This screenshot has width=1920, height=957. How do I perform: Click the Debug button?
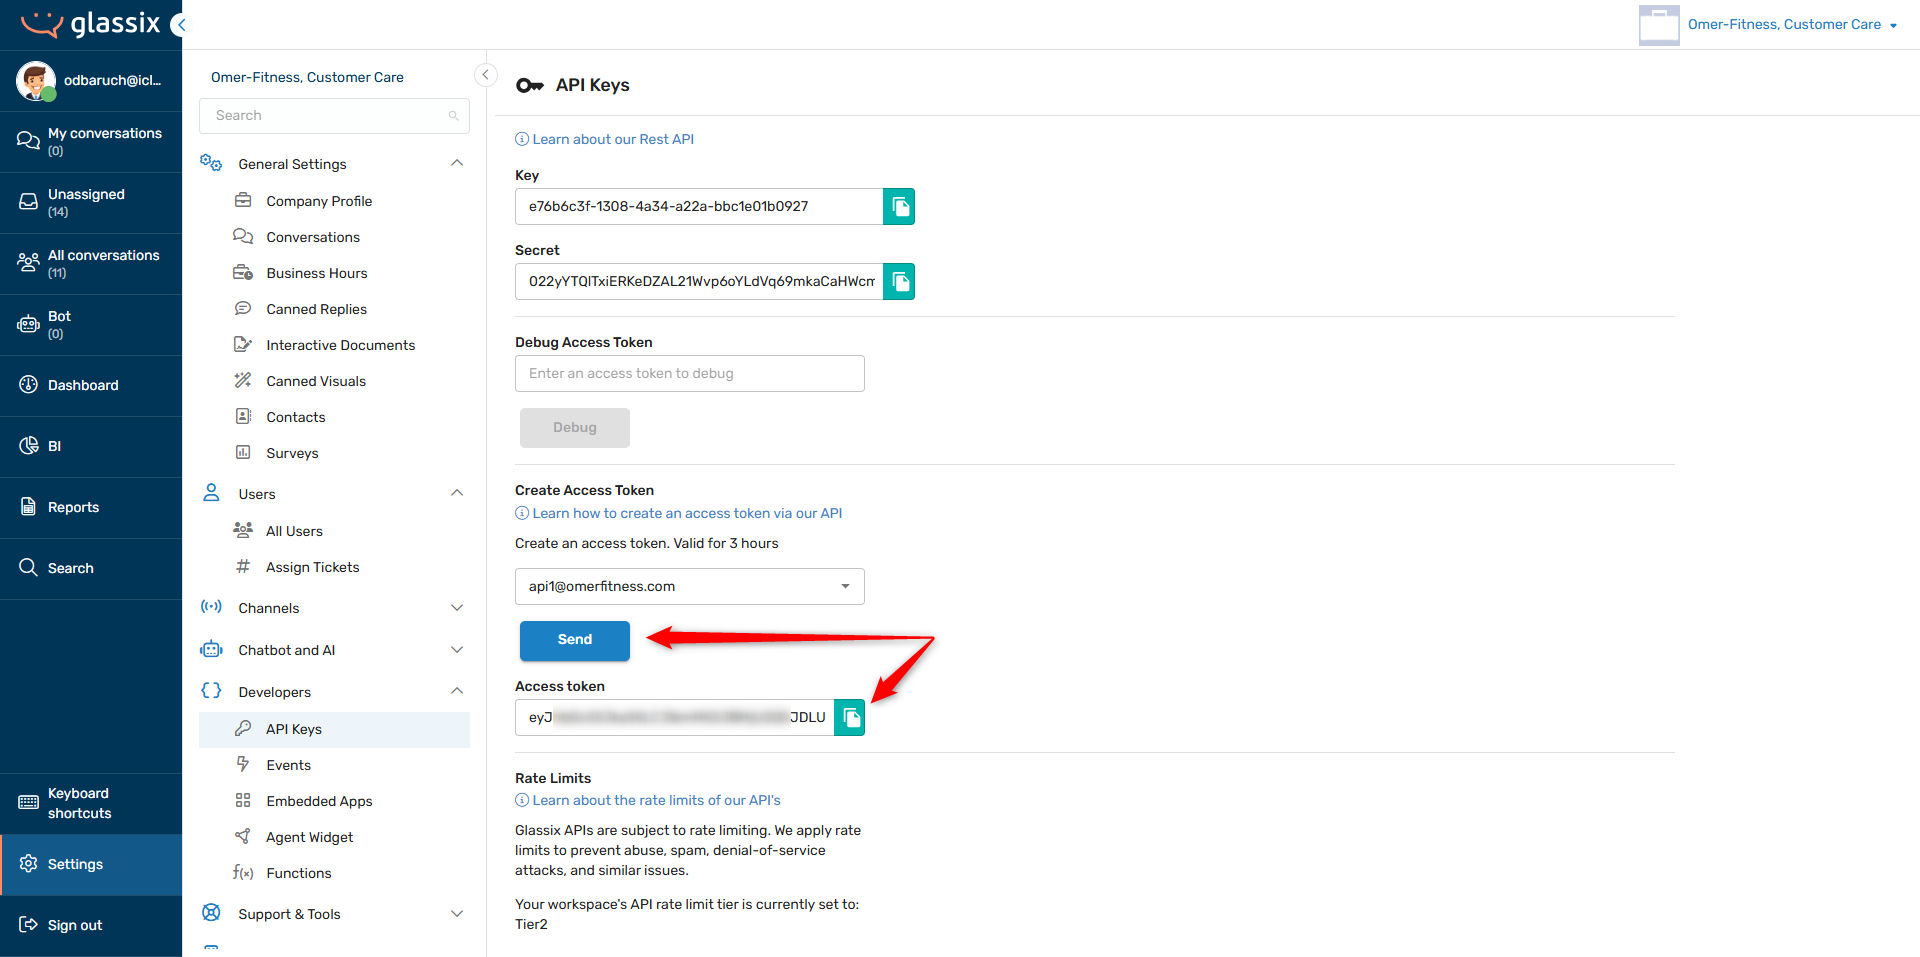point(575,428)
